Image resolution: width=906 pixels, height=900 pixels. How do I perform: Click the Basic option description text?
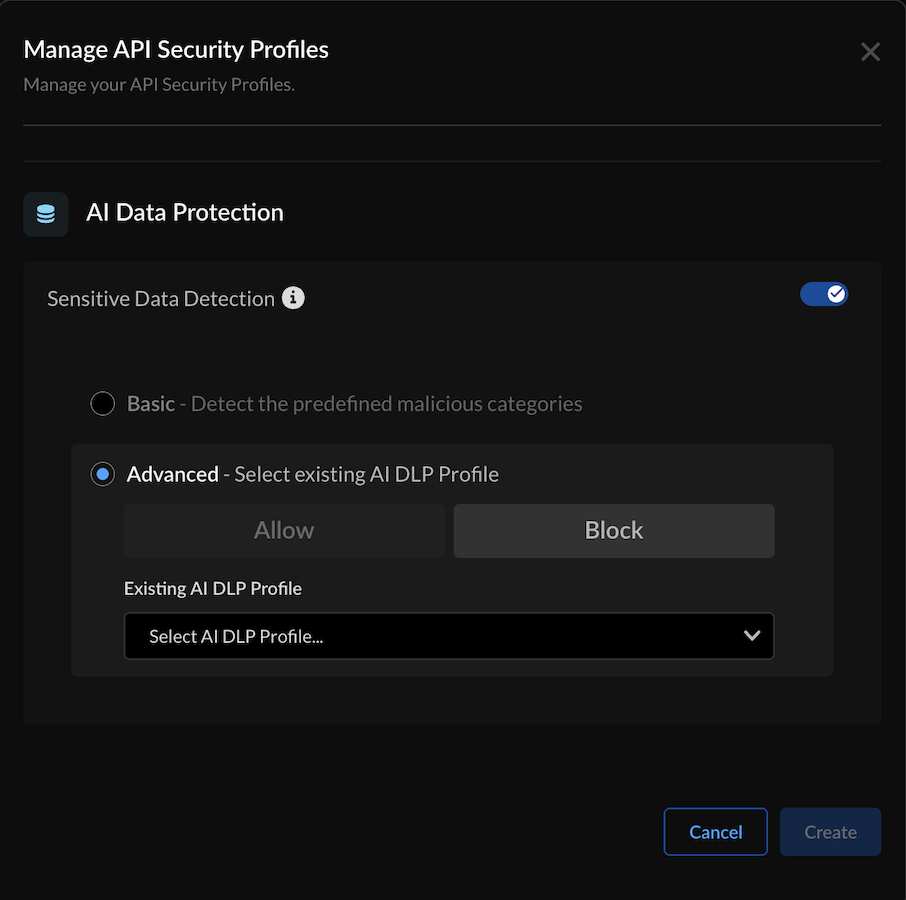[x=386, y=404]
